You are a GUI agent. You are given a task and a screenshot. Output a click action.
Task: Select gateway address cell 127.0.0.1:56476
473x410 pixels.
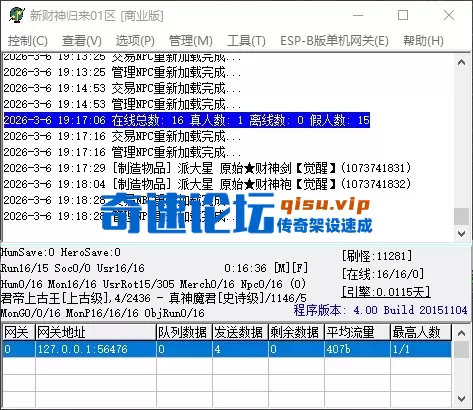point(96,349)
